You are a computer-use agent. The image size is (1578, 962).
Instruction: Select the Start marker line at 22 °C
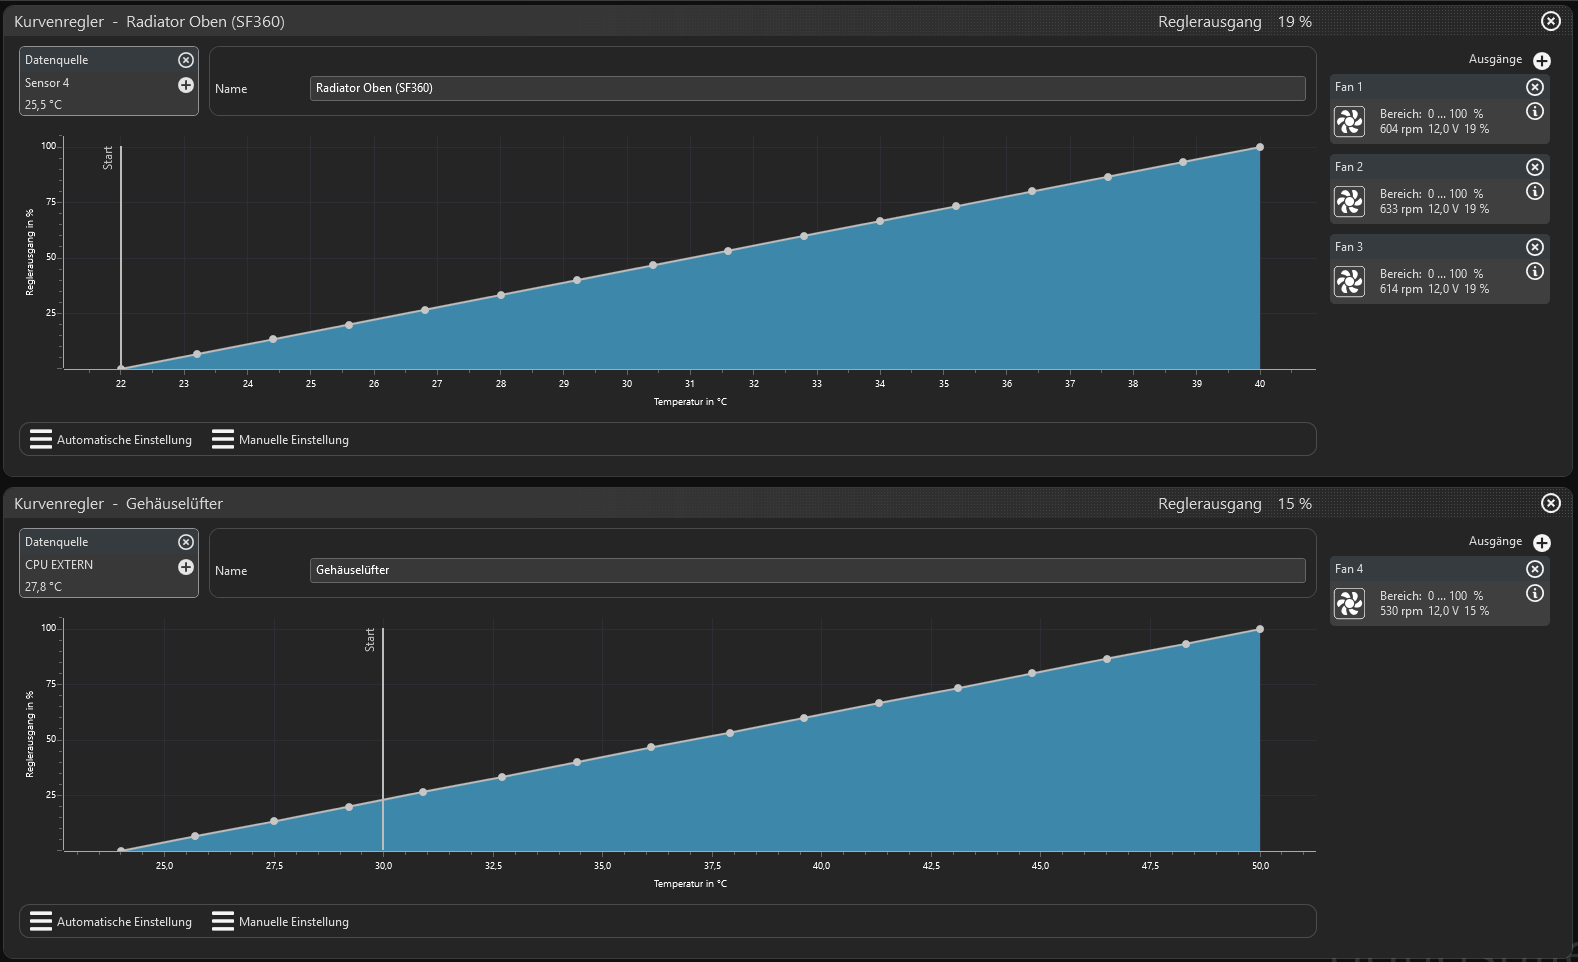pos(121,257)
